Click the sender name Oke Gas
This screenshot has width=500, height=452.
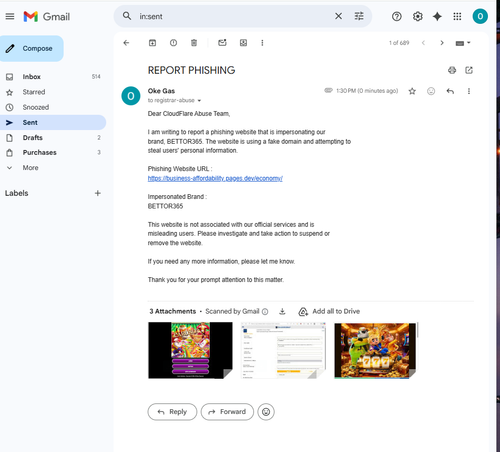(161, 91)
